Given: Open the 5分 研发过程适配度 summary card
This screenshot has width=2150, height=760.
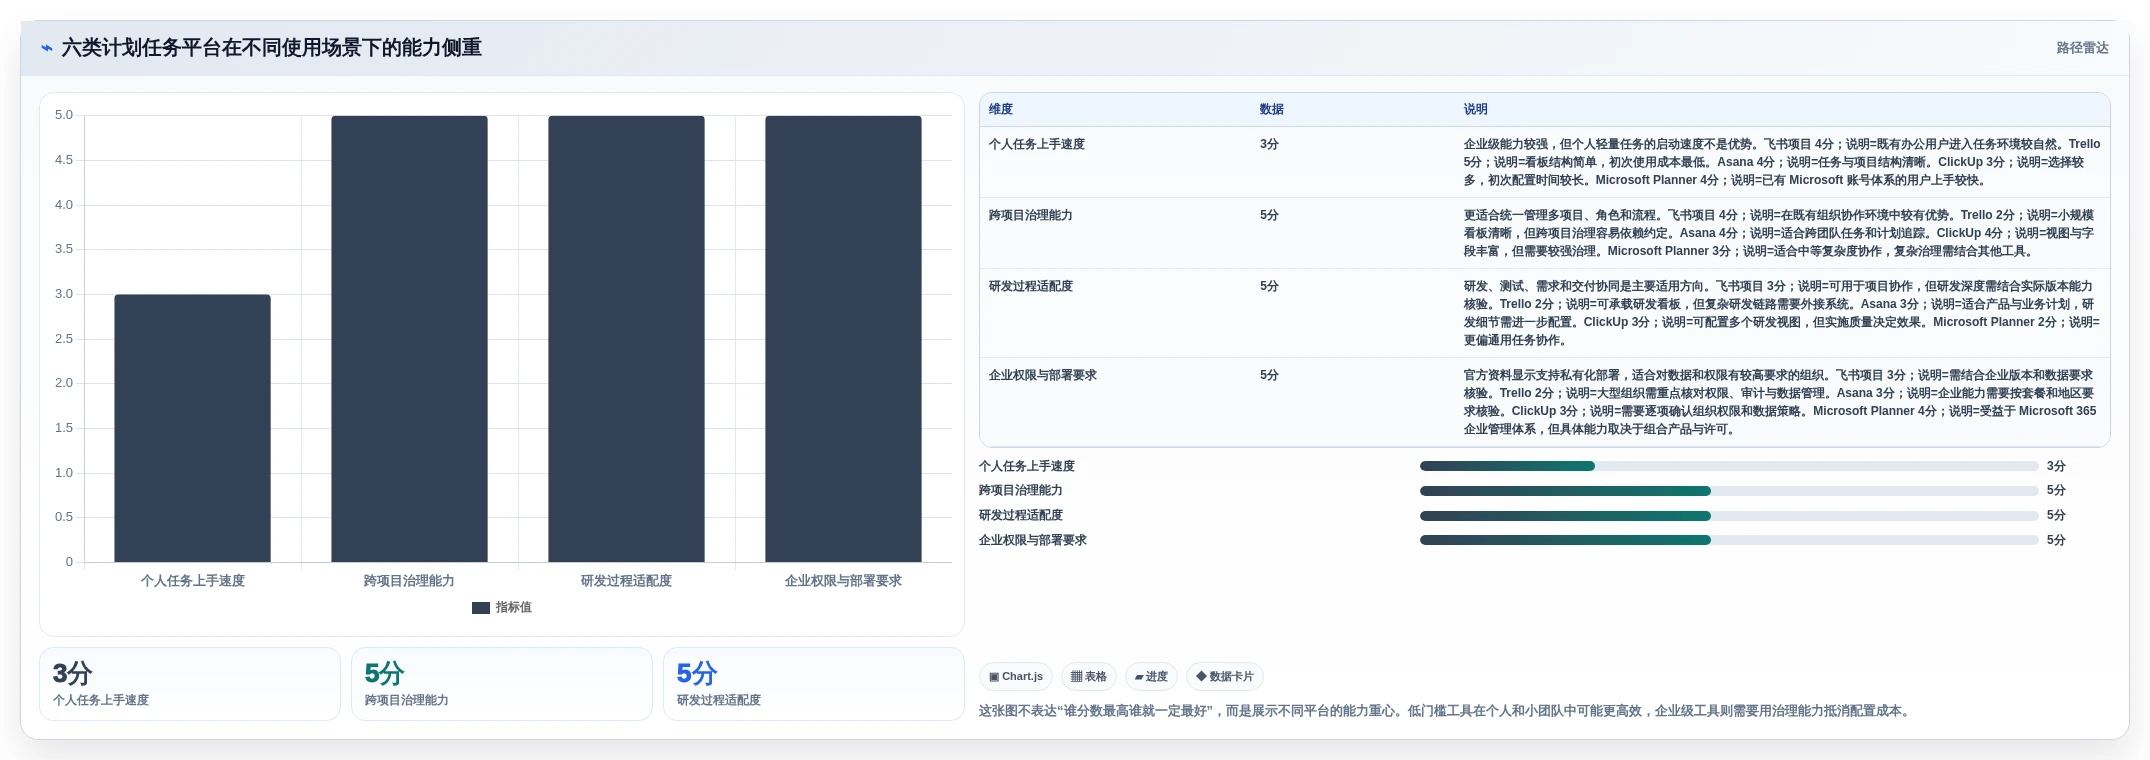Looking at the screenshot, I should point(814,684).
